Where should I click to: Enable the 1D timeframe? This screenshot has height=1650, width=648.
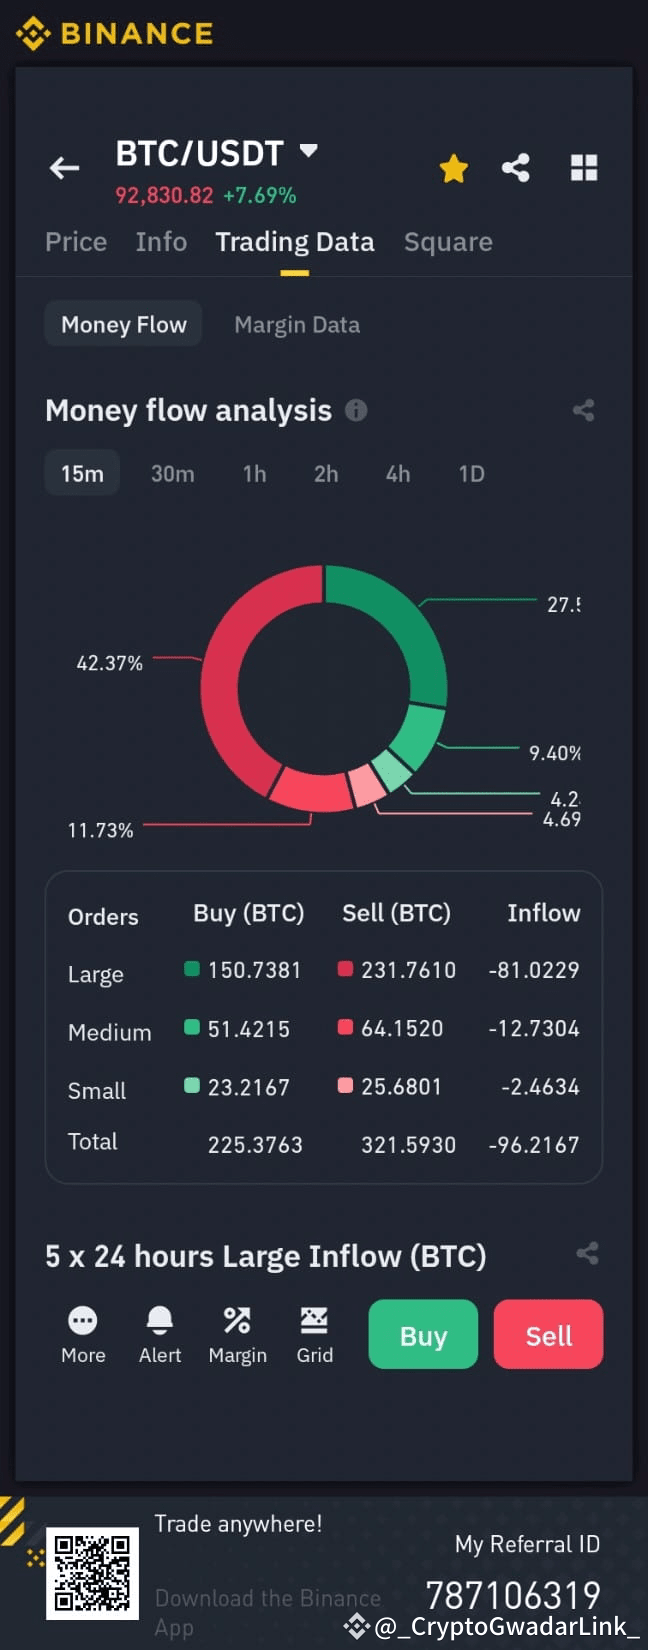point(471,473)
